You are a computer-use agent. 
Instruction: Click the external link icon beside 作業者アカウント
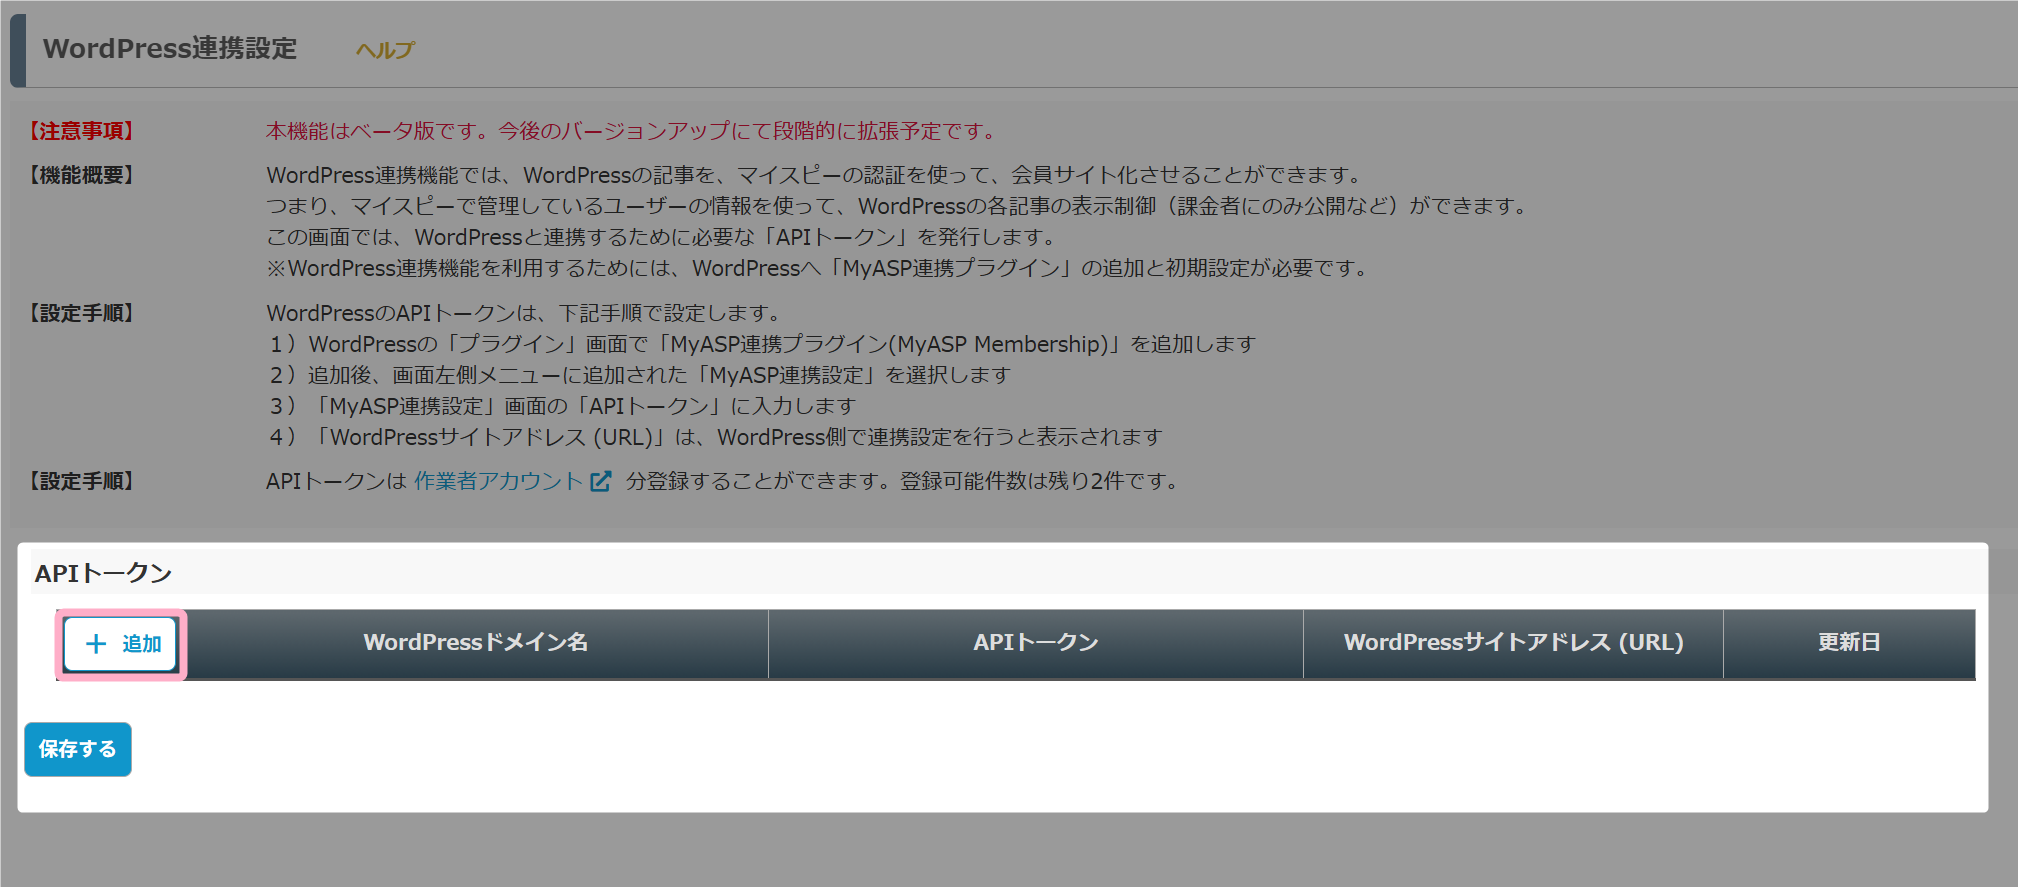point(600,482)
